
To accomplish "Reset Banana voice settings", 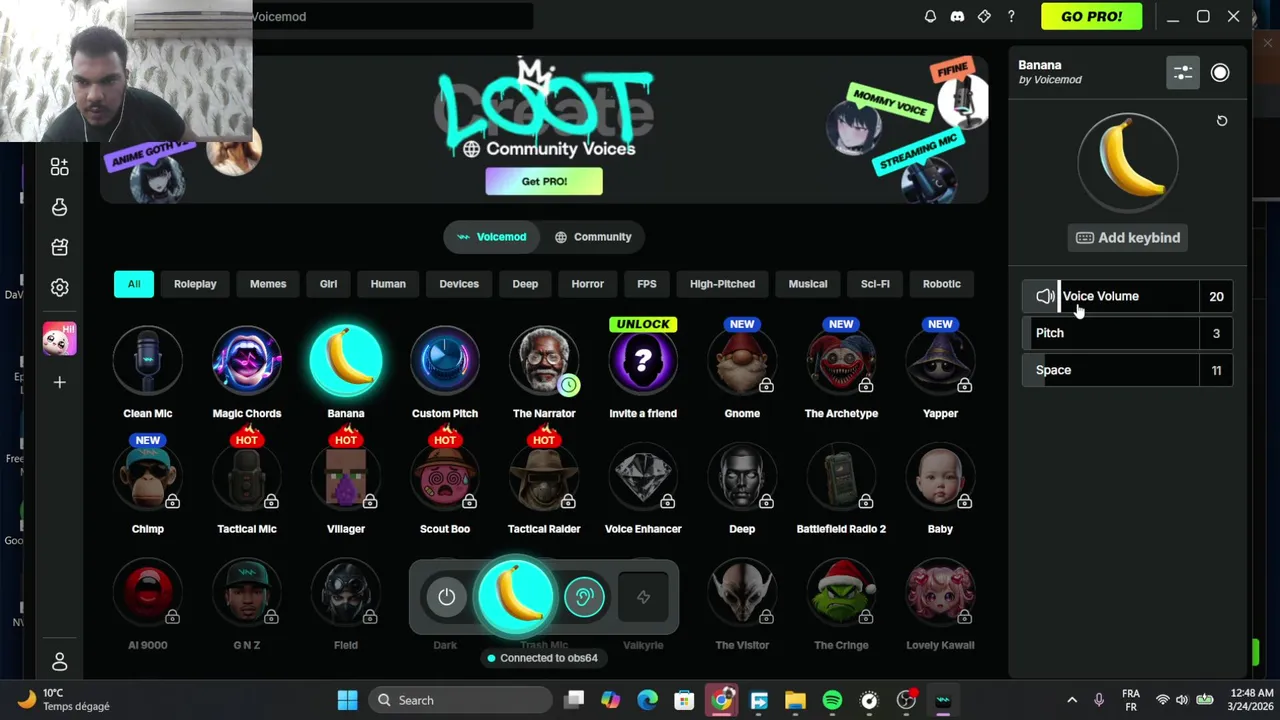I will coord(1221,120).
